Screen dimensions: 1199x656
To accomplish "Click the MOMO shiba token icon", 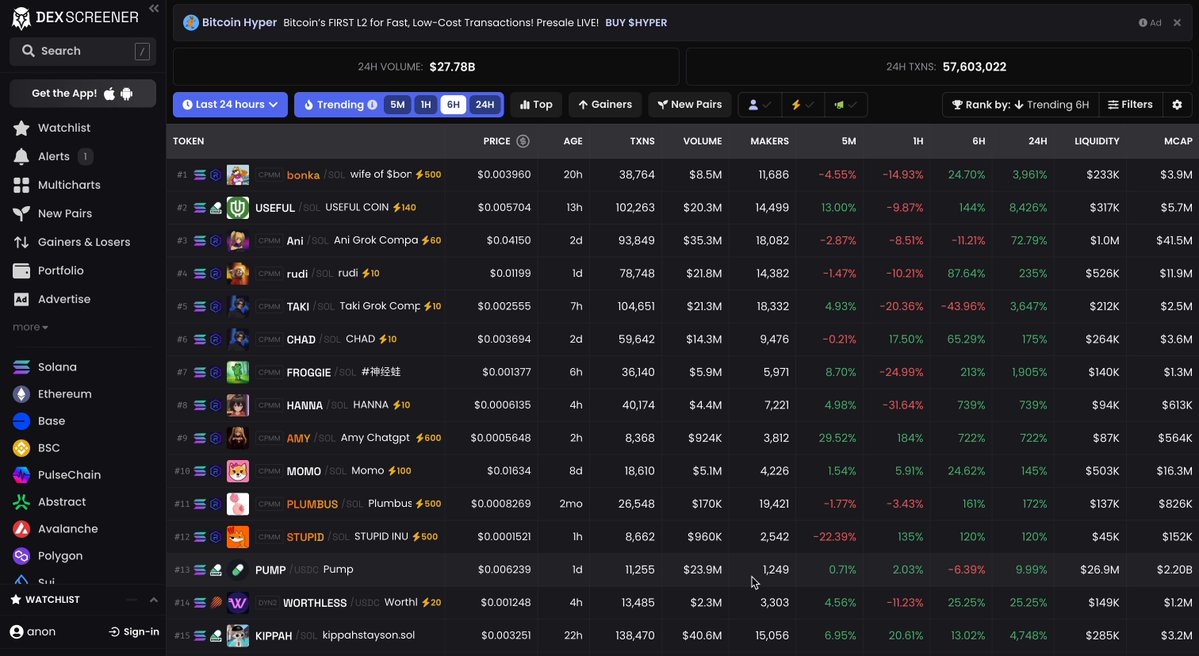I will pyautogui.click(x=238, y=471).
